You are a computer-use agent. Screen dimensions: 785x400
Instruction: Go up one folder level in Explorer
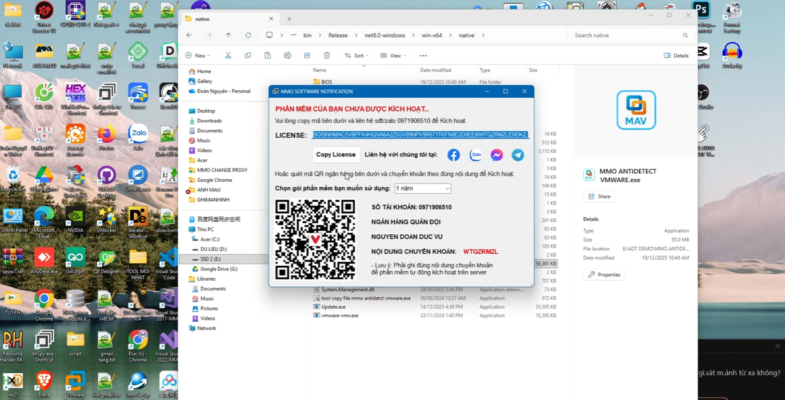tap(228, 35)
